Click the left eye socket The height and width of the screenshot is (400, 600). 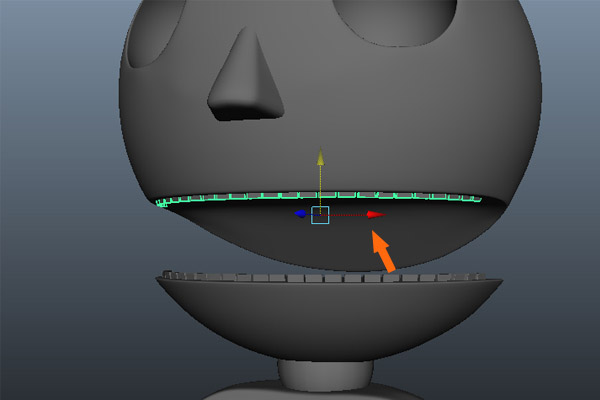tap(155, 33)
